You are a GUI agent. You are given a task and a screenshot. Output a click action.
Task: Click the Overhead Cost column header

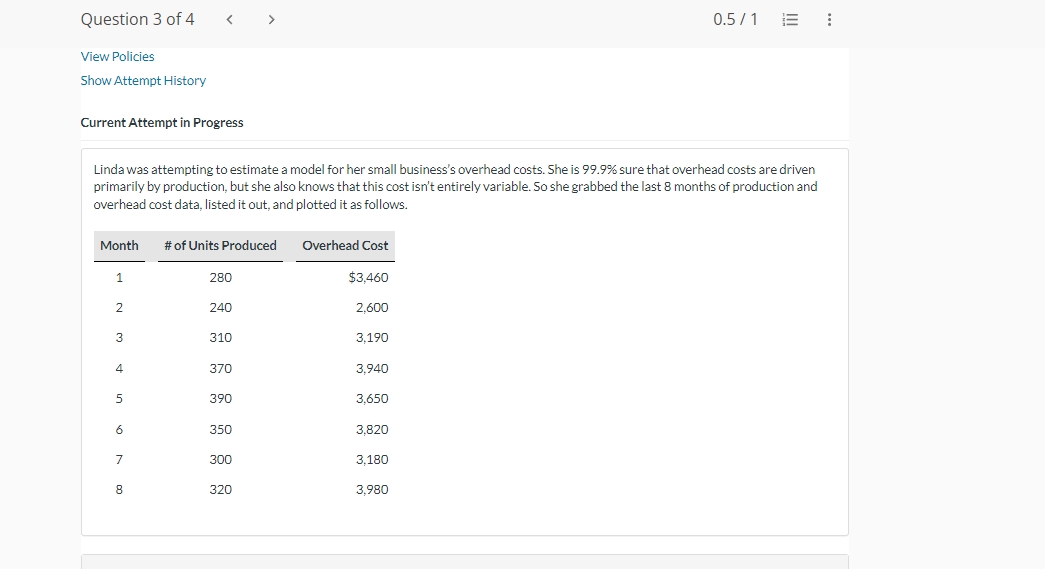[345, 246]
